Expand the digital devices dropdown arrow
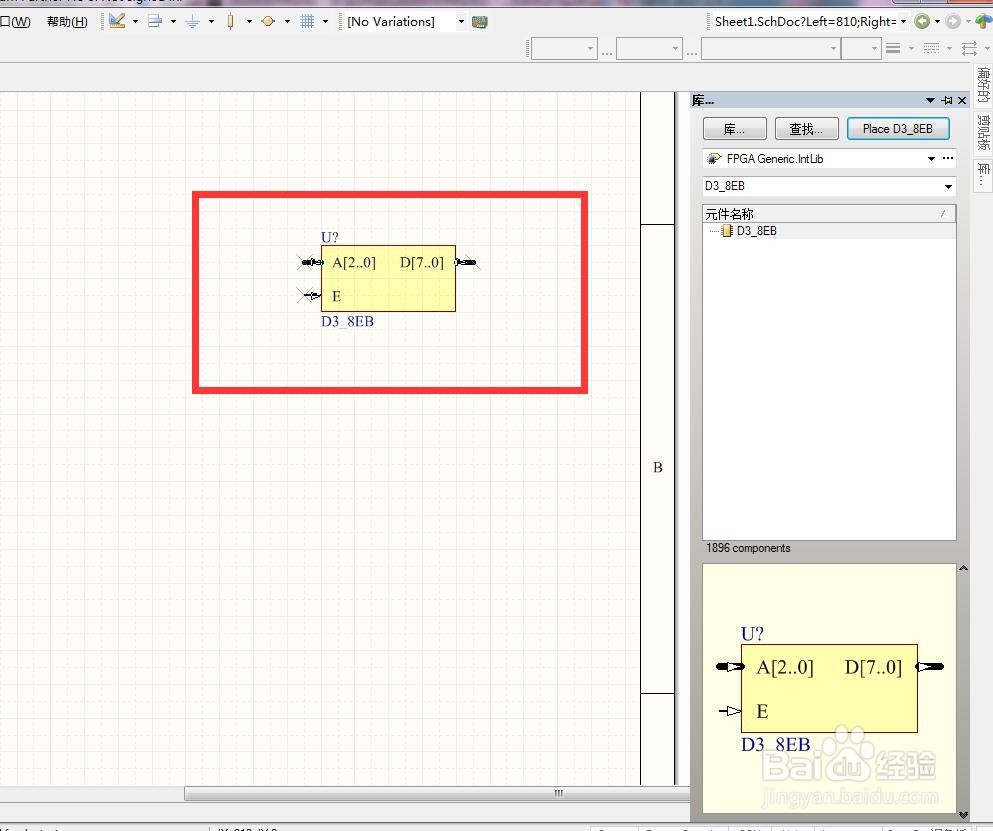 [x=250, y=22]
